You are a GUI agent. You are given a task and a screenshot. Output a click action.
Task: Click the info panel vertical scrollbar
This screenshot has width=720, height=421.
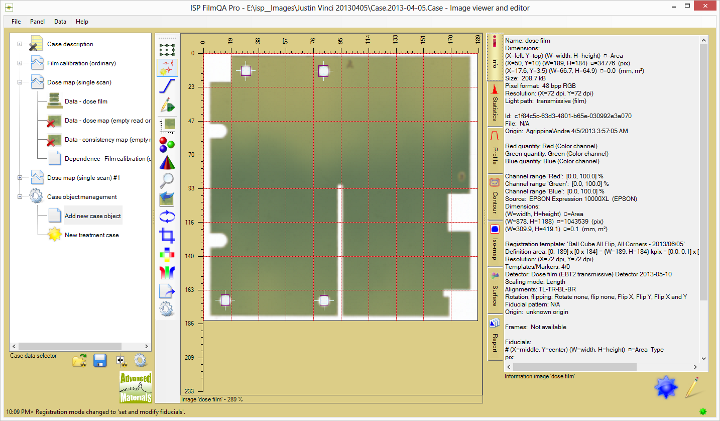[x=704, y=171]
